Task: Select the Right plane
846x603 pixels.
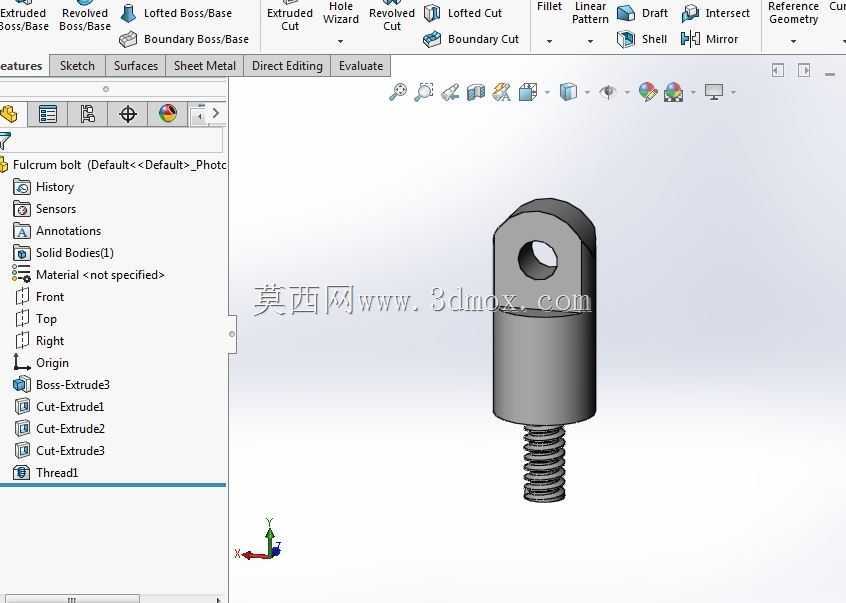Action: click(39, 341)
